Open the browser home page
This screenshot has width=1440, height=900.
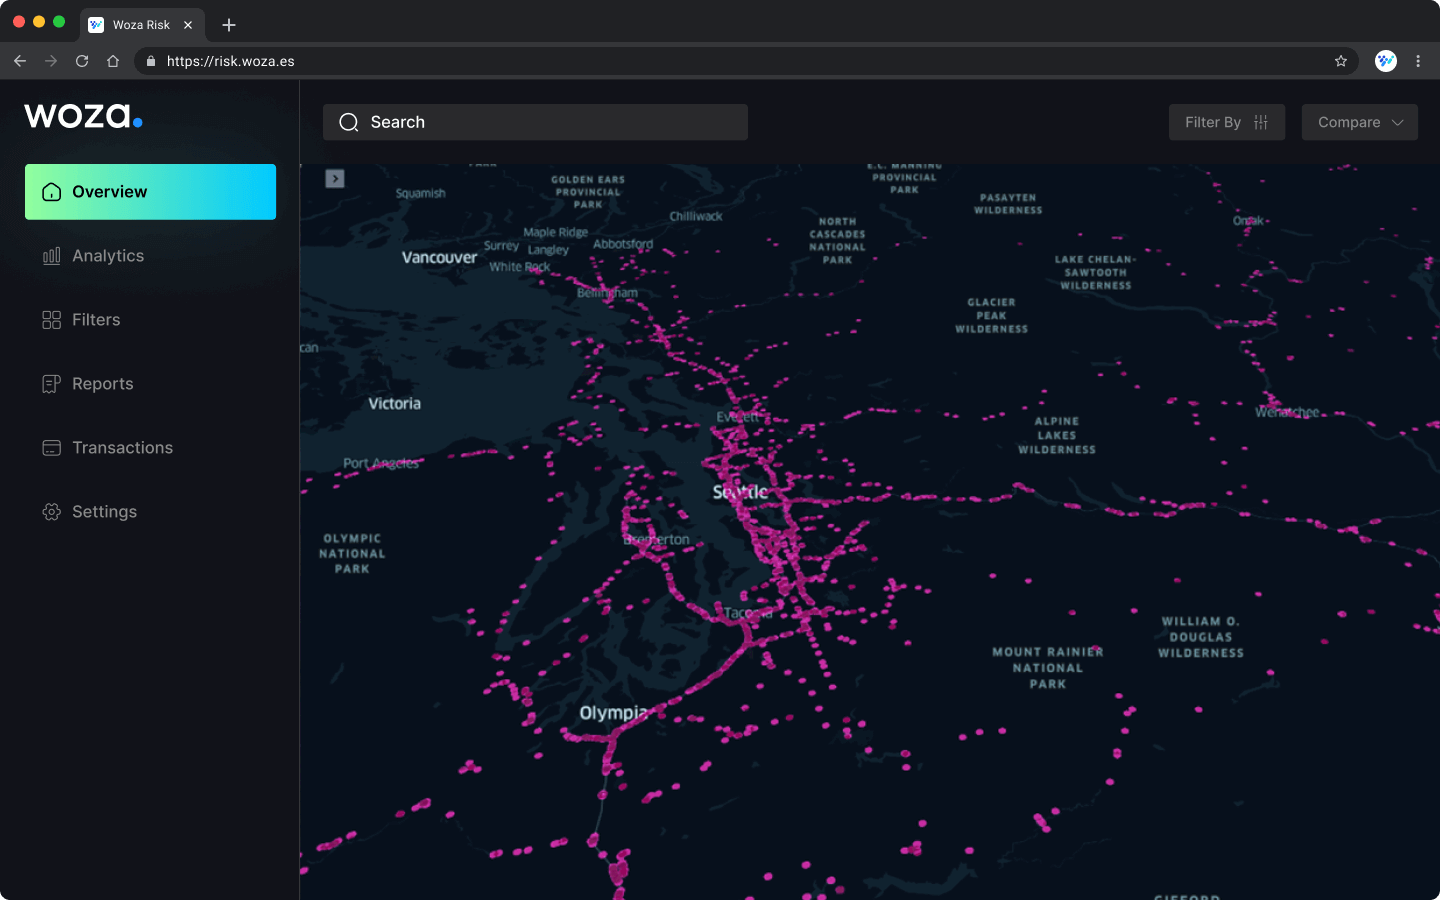(113, 61)
